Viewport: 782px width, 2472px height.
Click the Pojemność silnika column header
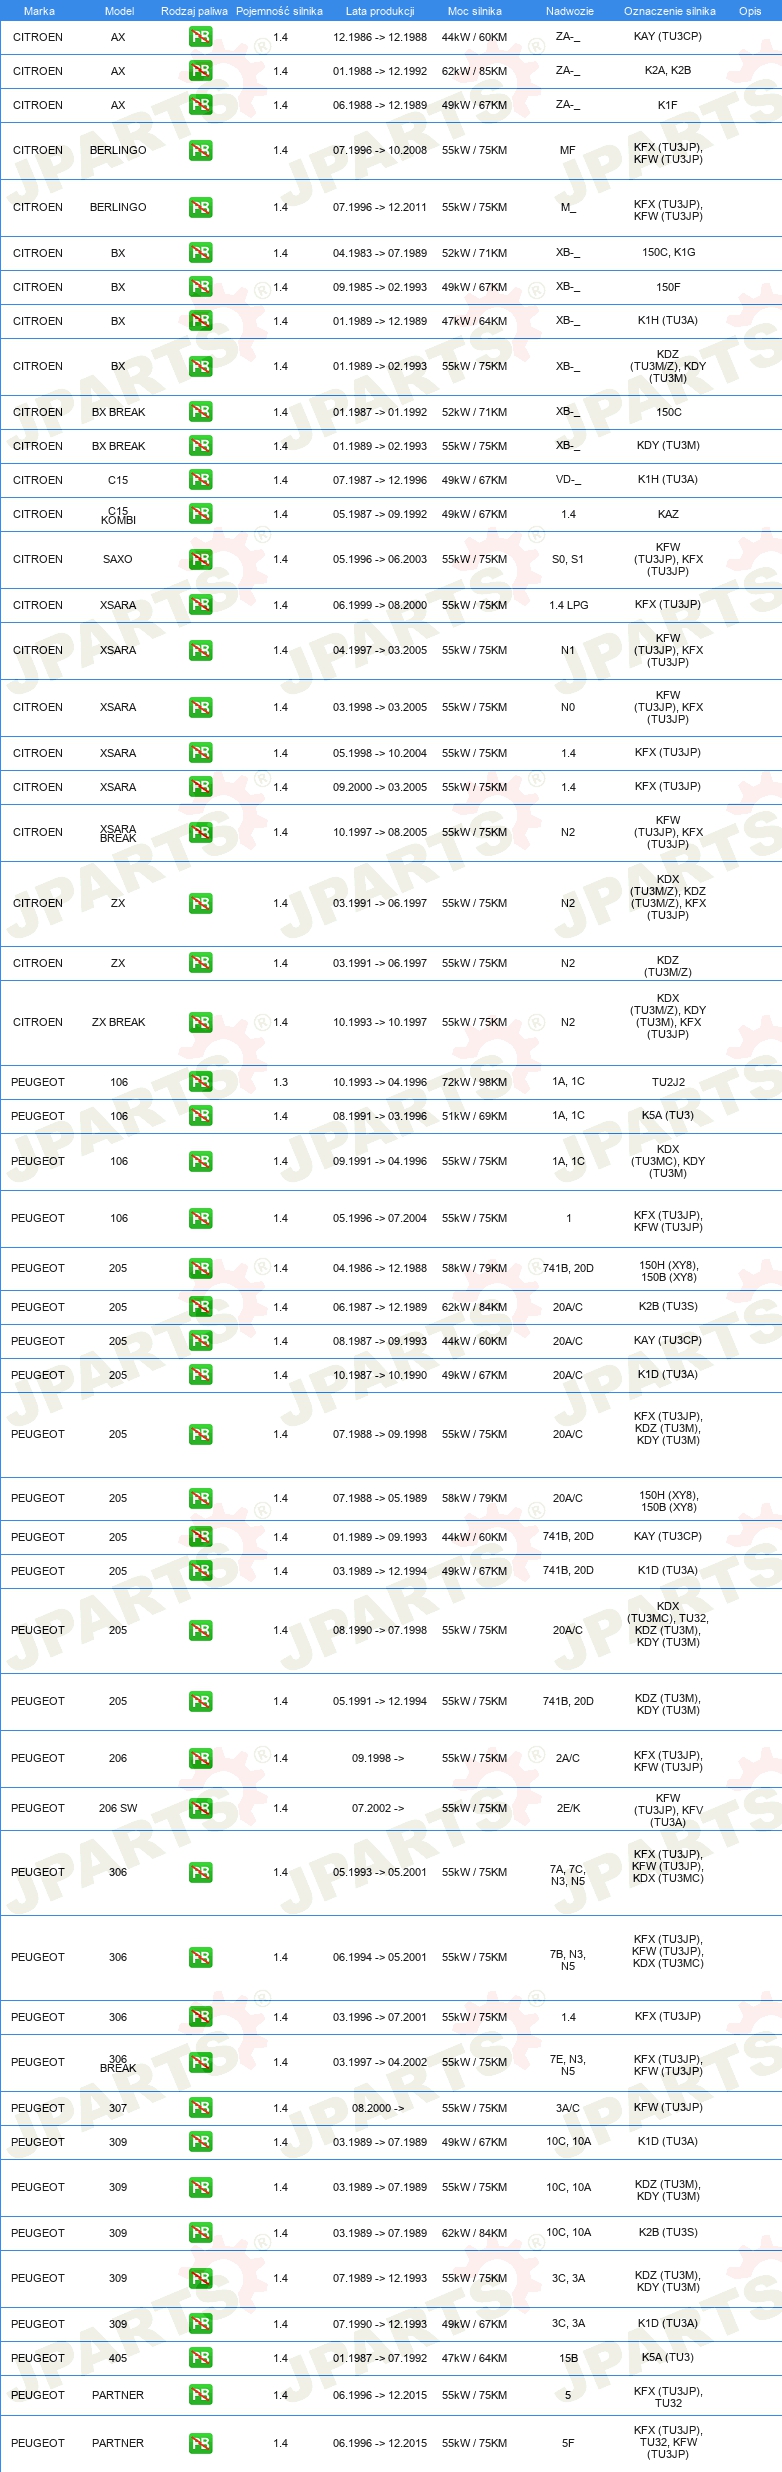279,11
